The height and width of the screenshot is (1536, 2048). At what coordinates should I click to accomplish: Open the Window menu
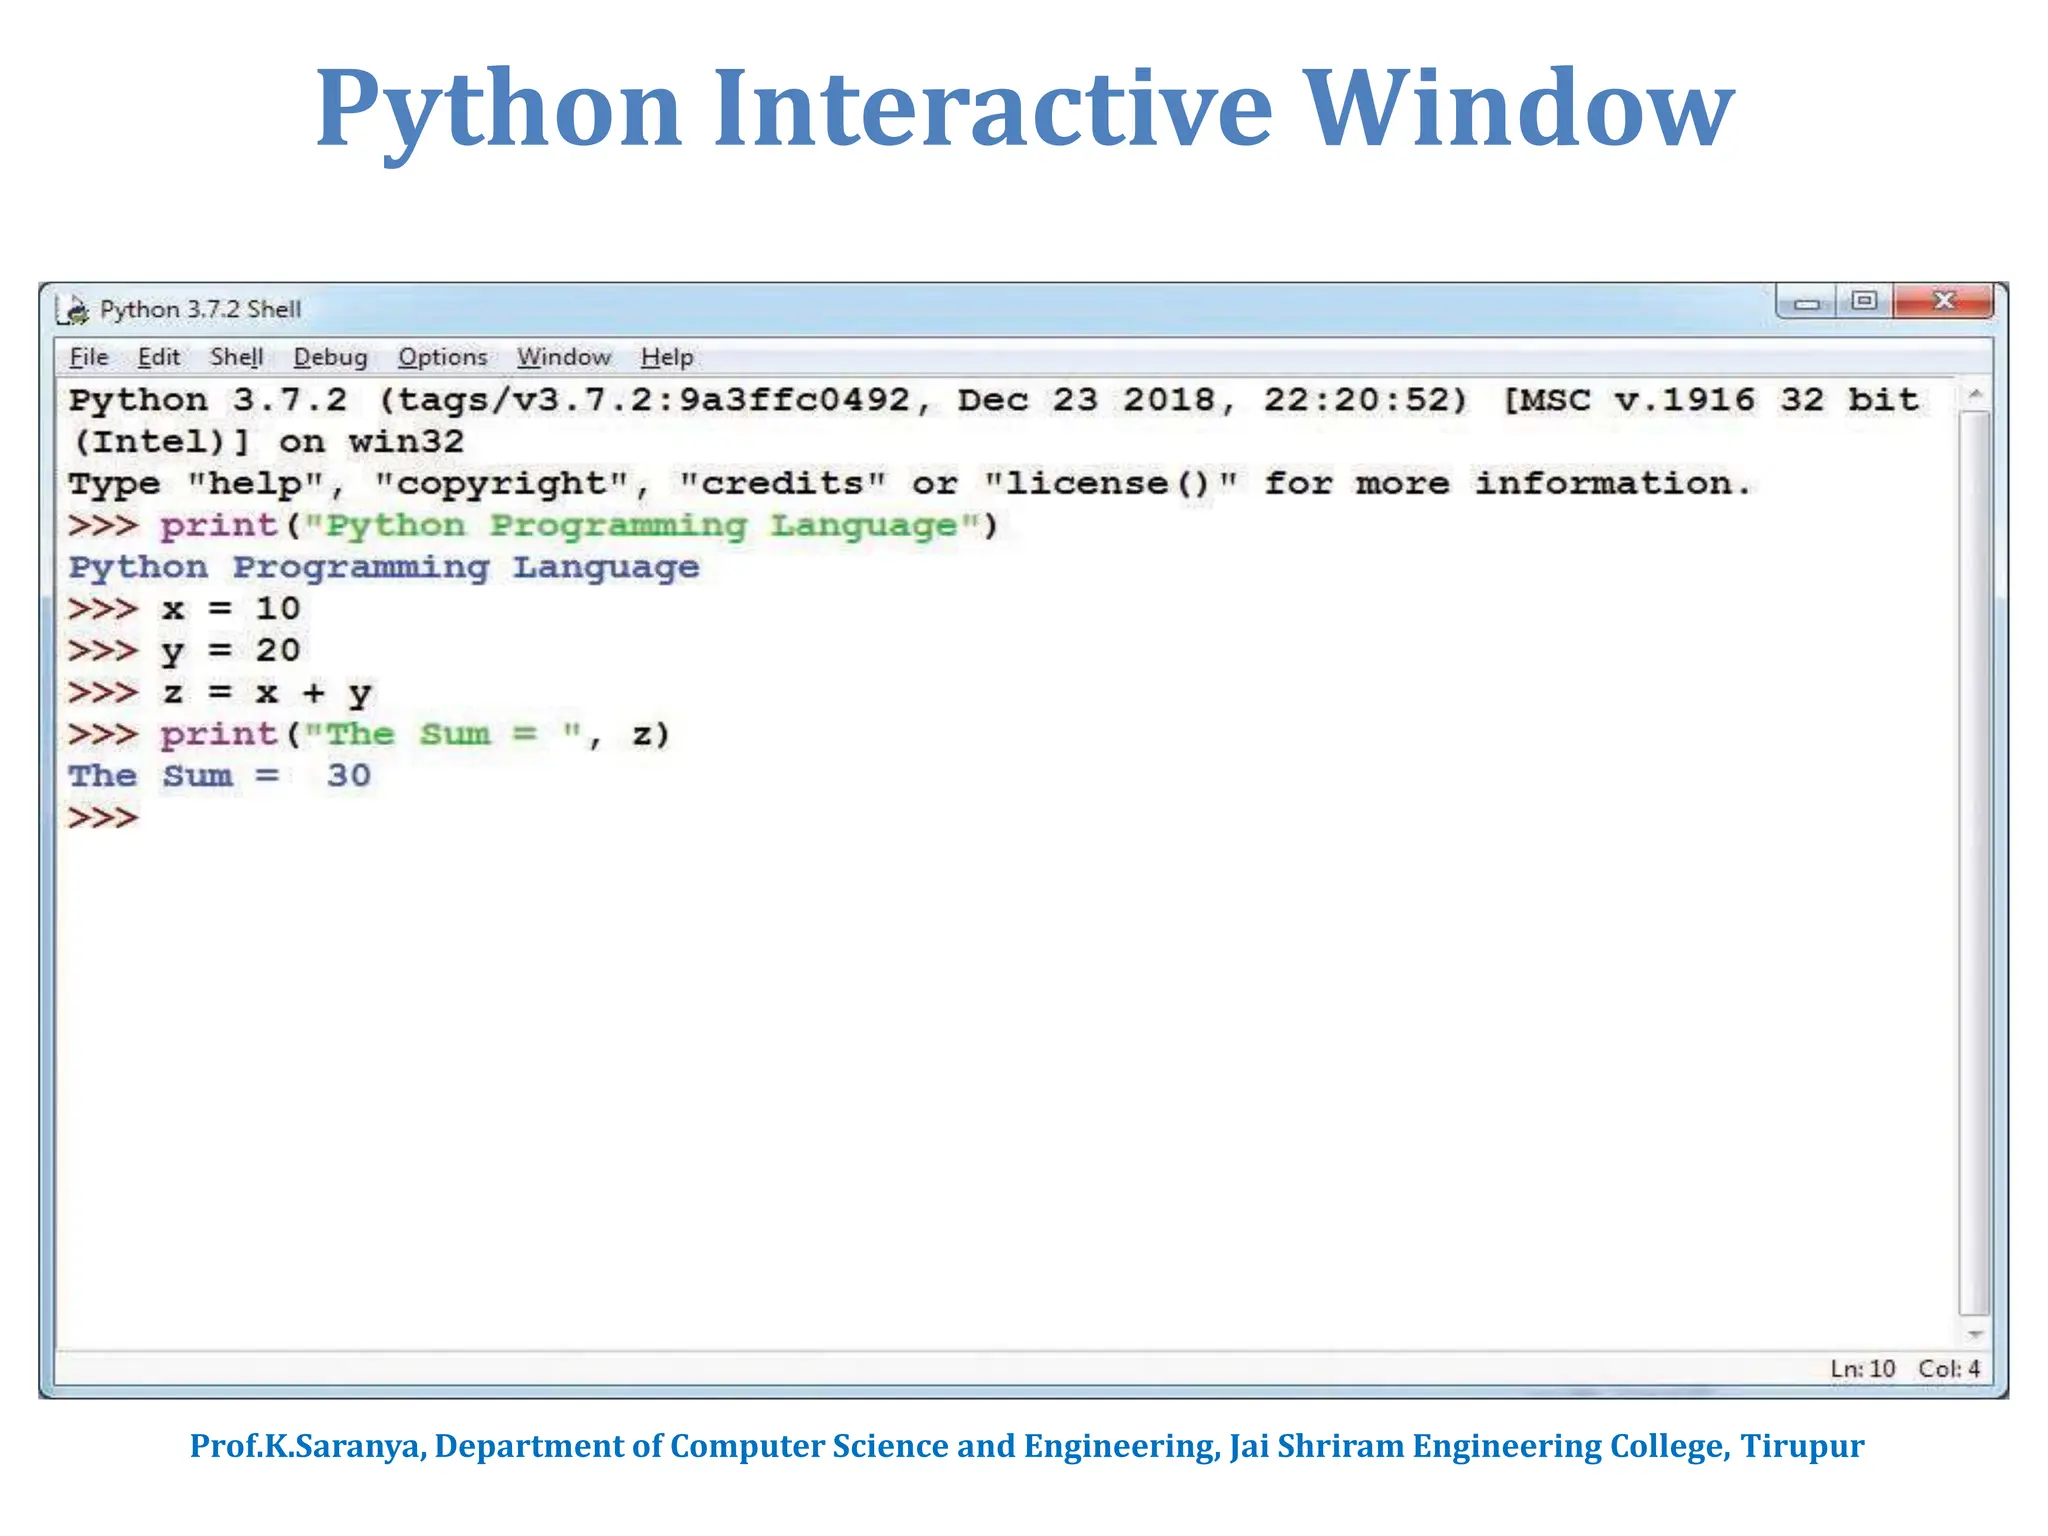coord(564,357)
